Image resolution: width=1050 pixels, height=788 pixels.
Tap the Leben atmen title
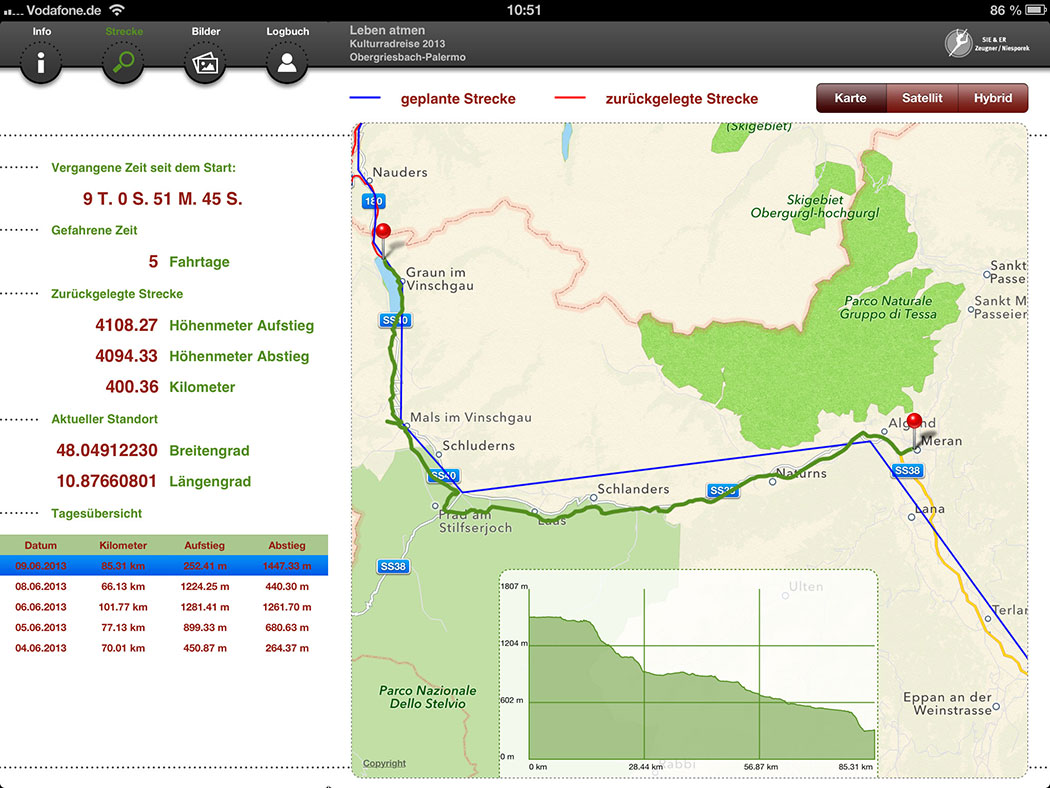[387, 30]
